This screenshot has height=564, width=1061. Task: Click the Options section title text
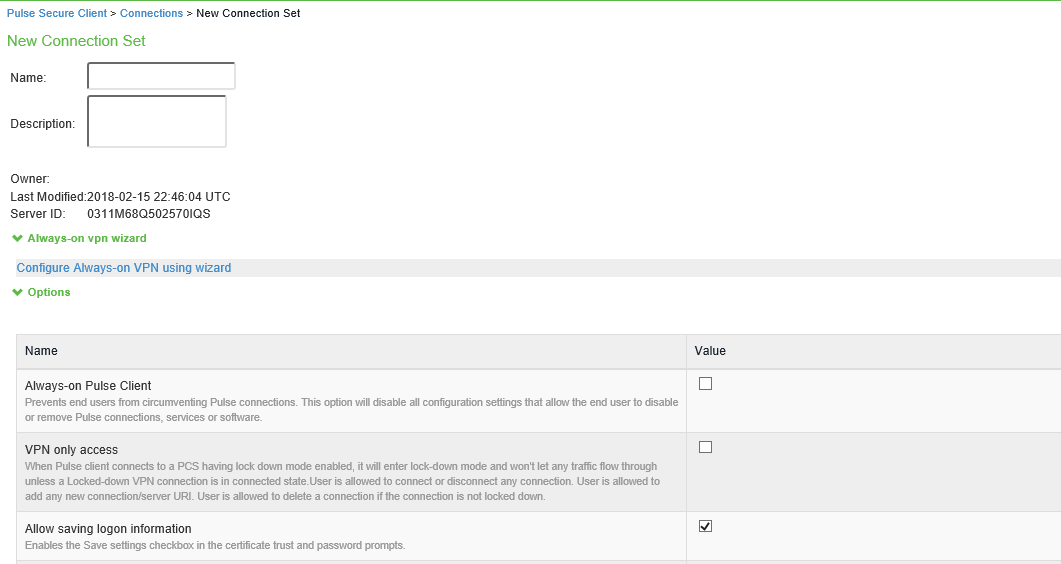coord(49,293)
